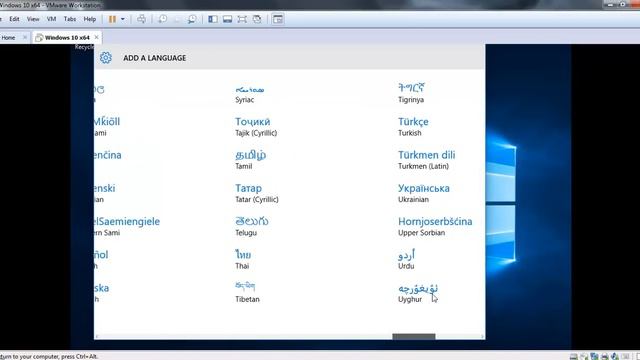Open the Help menu
The image size is (640, 360).
[x=90, y=19]
